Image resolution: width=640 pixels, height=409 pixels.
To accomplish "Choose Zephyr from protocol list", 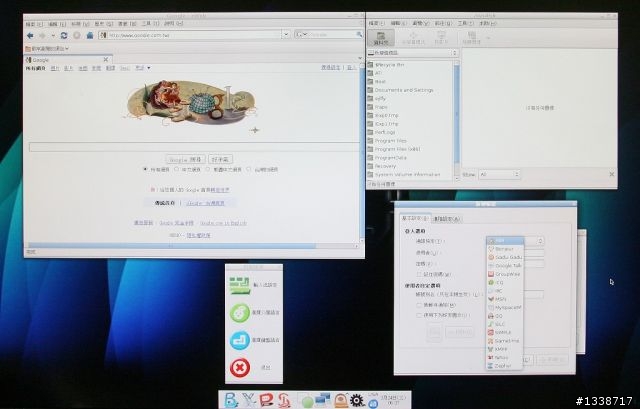I will (x=504, y=366).
